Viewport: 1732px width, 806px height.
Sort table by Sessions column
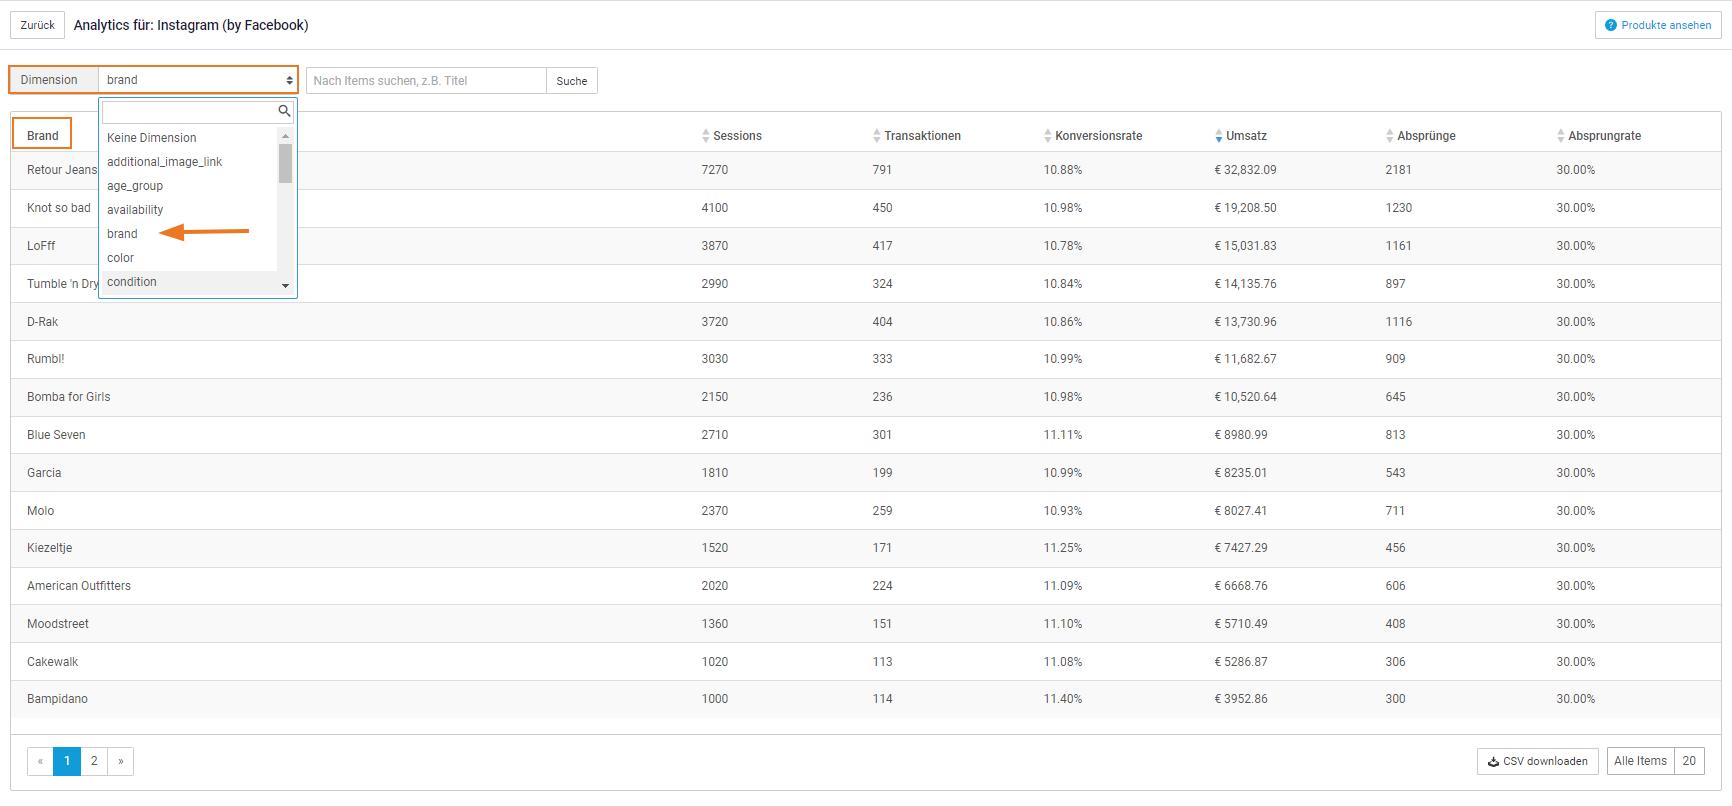[x=731, y=136]
